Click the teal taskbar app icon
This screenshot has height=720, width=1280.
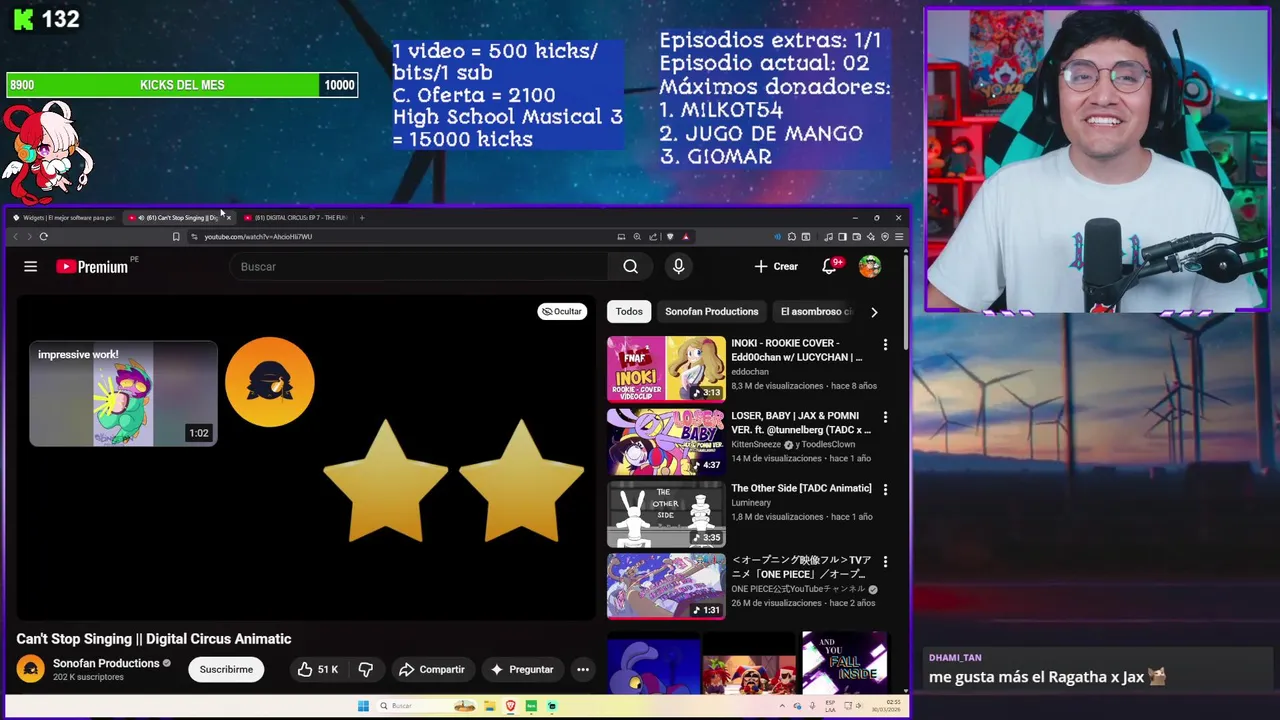point(552,706)
